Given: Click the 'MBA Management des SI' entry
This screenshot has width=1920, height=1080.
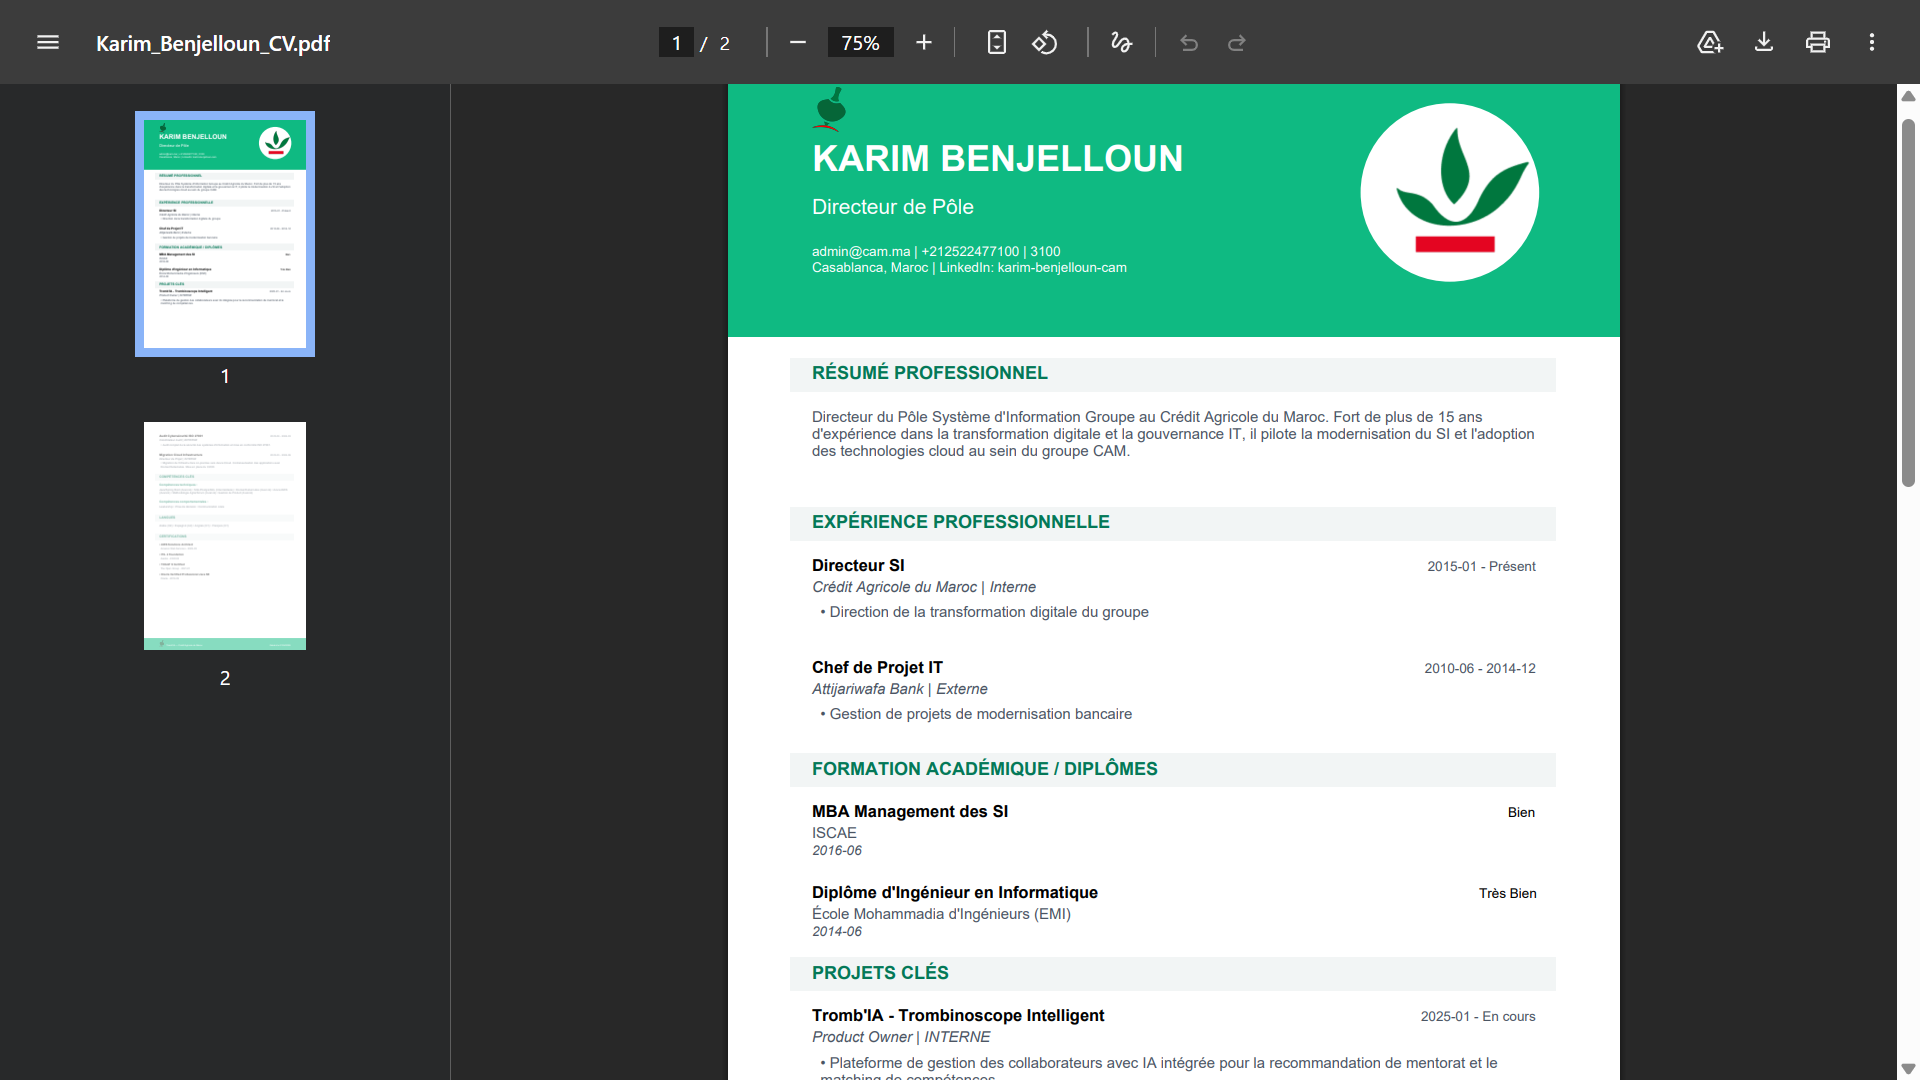Looking at the screenshot, I should coord(910,812).
